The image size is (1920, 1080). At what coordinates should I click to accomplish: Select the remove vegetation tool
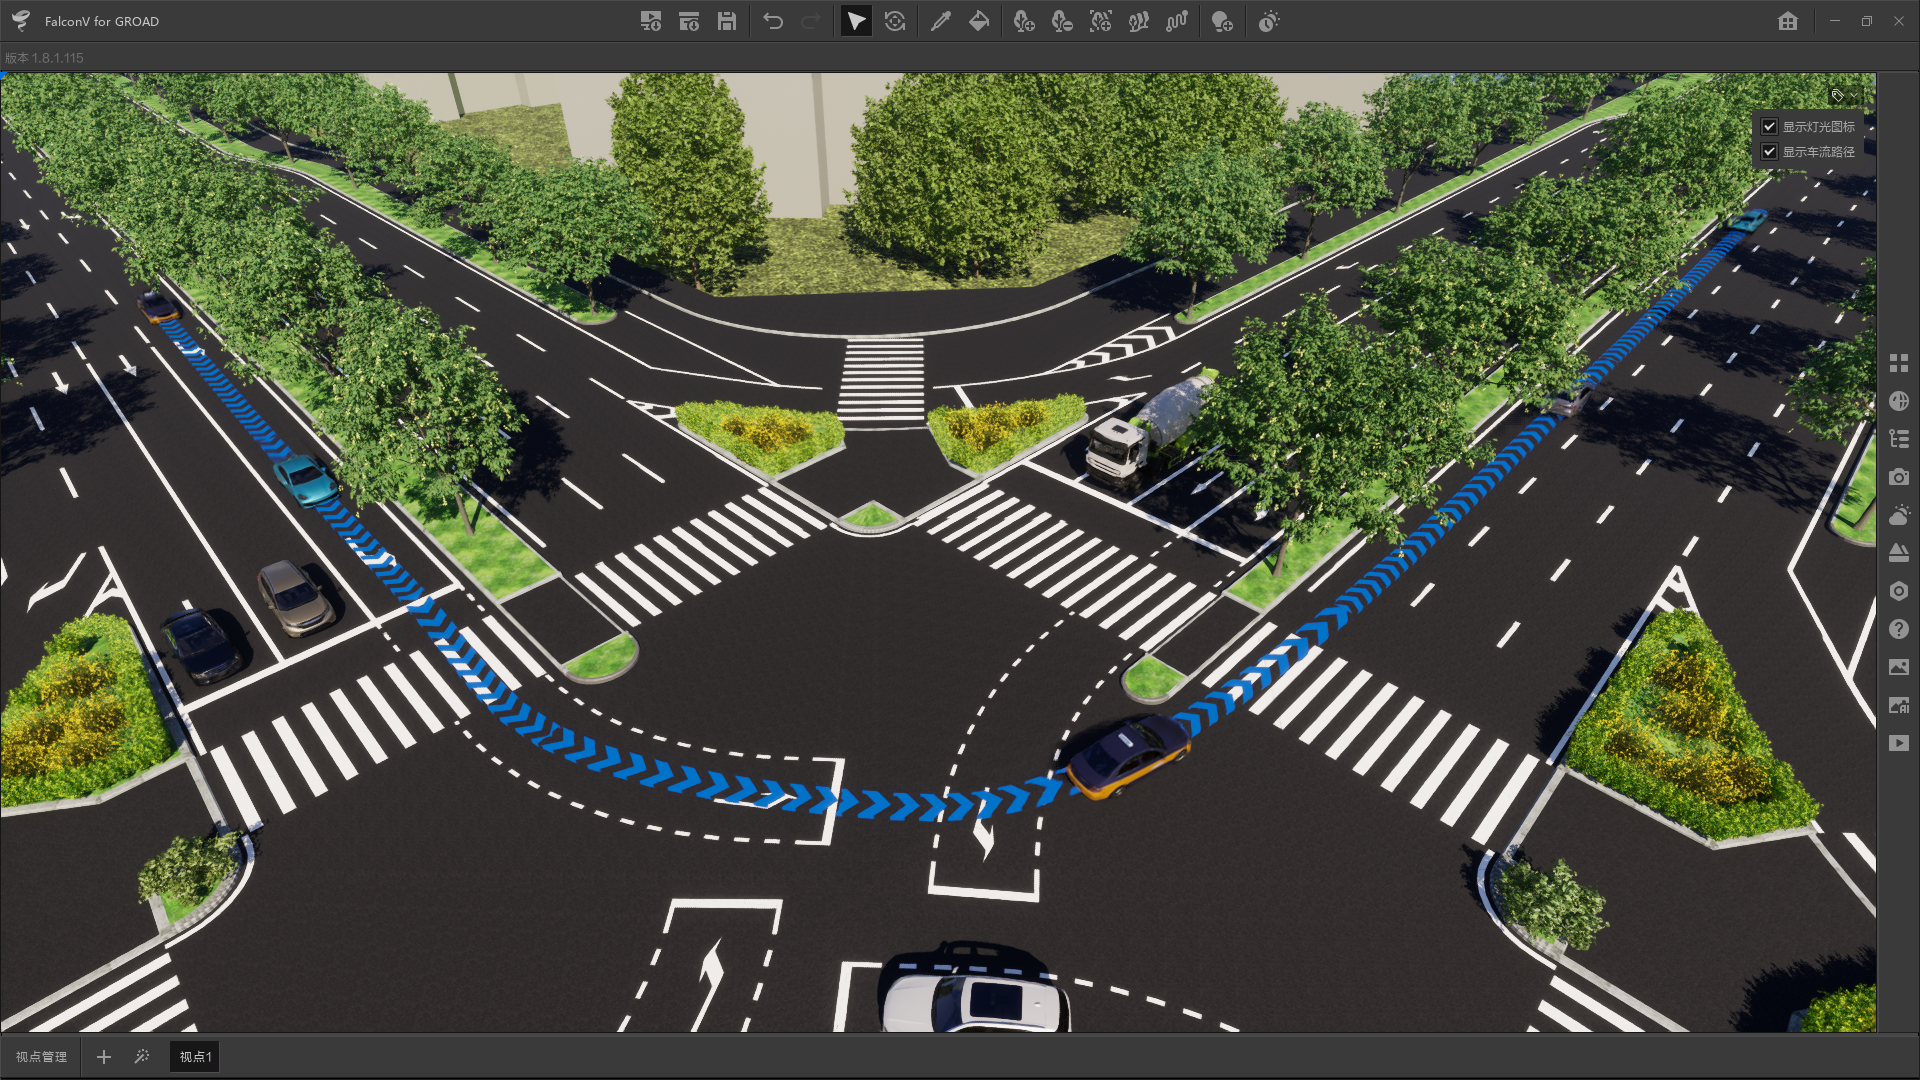click(x=1062, y=20)
